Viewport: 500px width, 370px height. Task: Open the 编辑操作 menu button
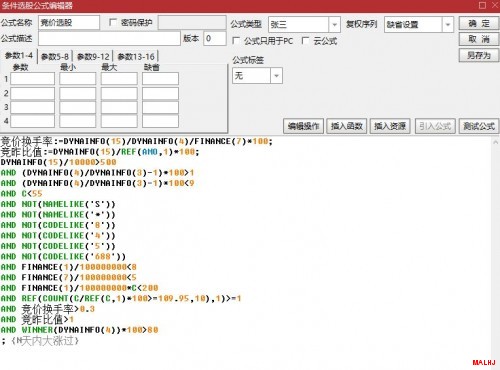pos(303,126)
